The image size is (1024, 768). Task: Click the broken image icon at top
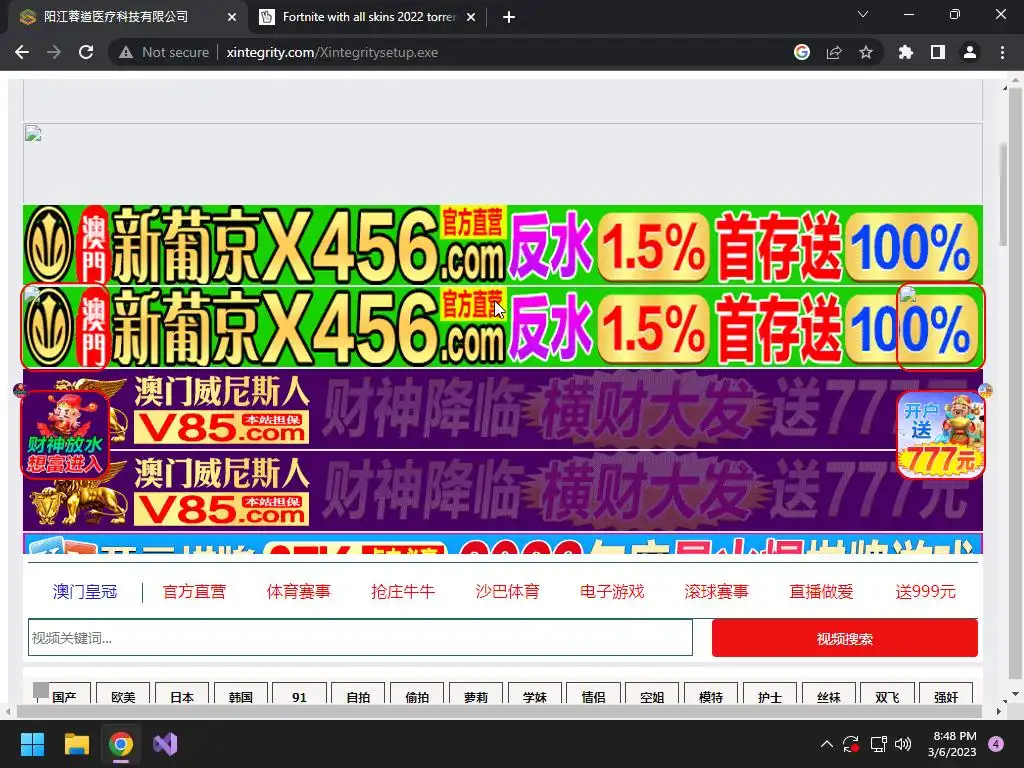coord(33,134)
